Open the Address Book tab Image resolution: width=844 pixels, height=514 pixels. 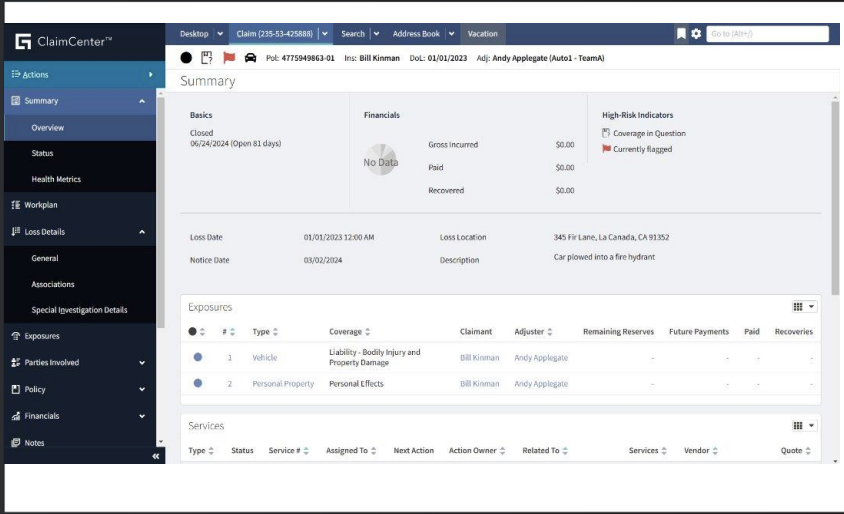pyautogui.click(x=416, y=34)
